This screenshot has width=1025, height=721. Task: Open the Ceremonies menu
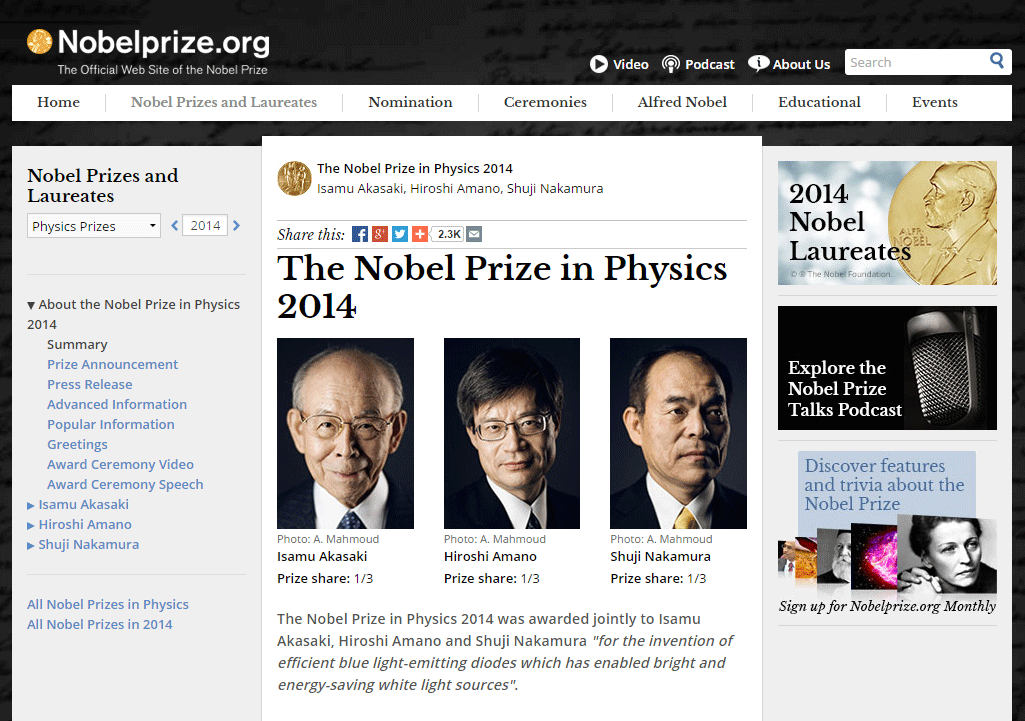[x=545, y=103]
